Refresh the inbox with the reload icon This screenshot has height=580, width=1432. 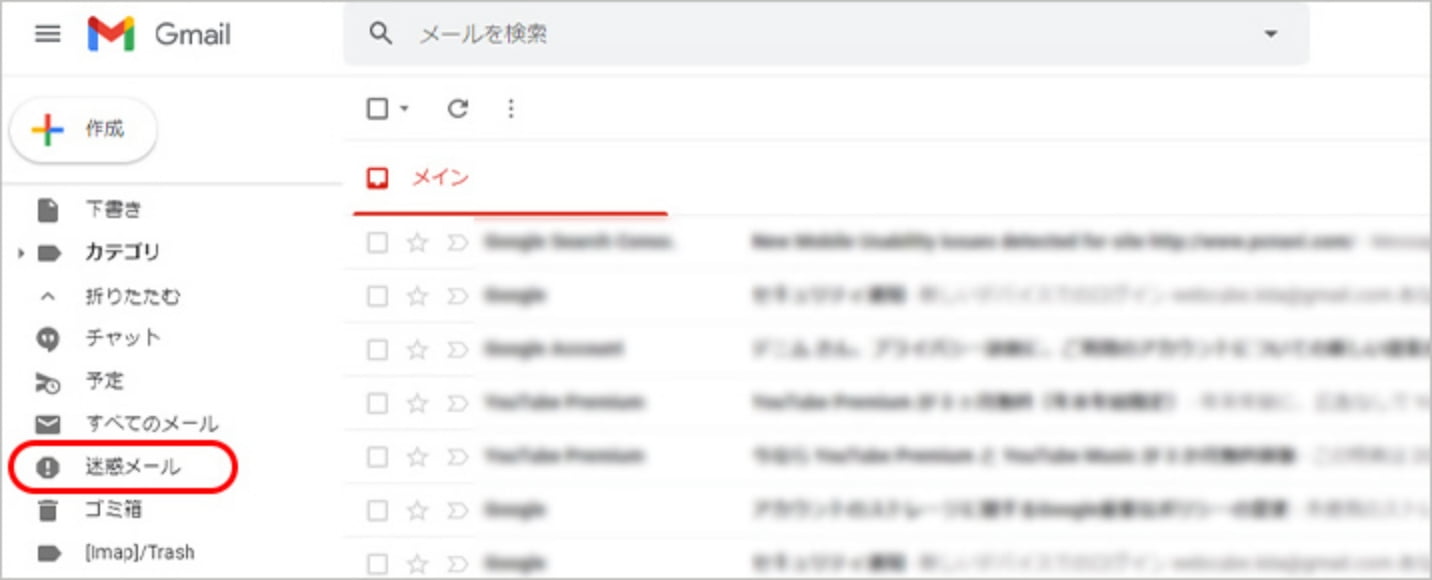click(x=457, y=108)
